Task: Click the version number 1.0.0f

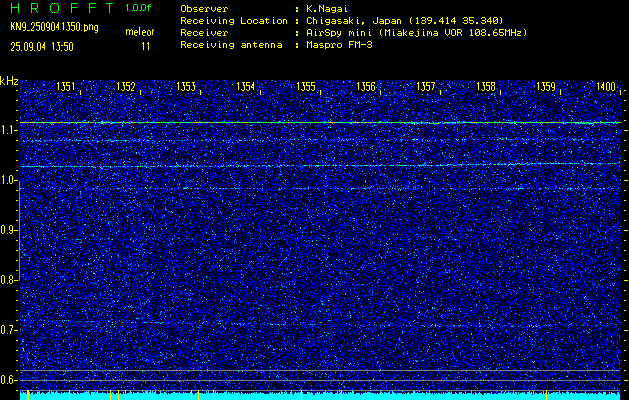Action: 138,8
